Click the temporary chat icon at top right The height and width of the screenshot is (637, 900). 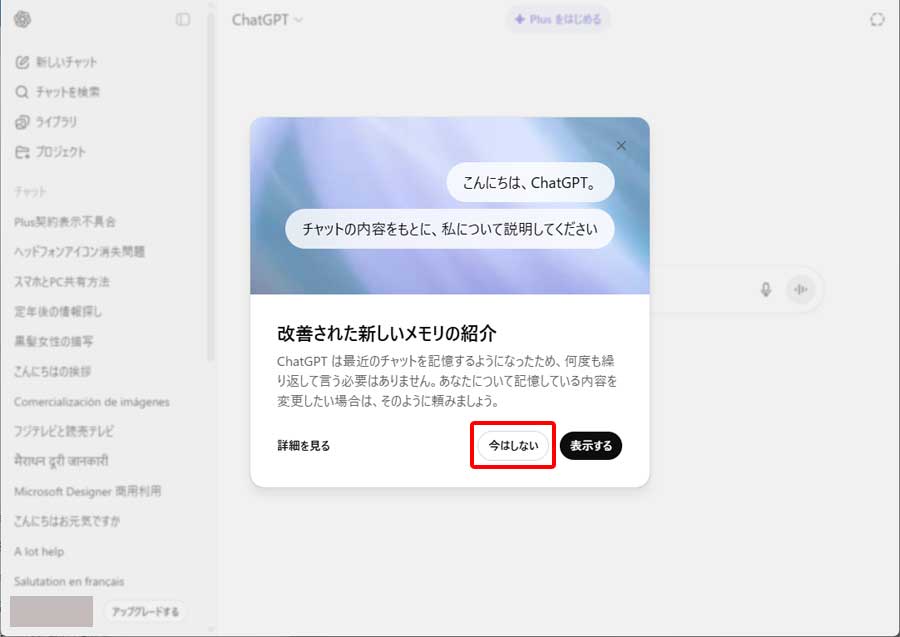tap(878, 20)
